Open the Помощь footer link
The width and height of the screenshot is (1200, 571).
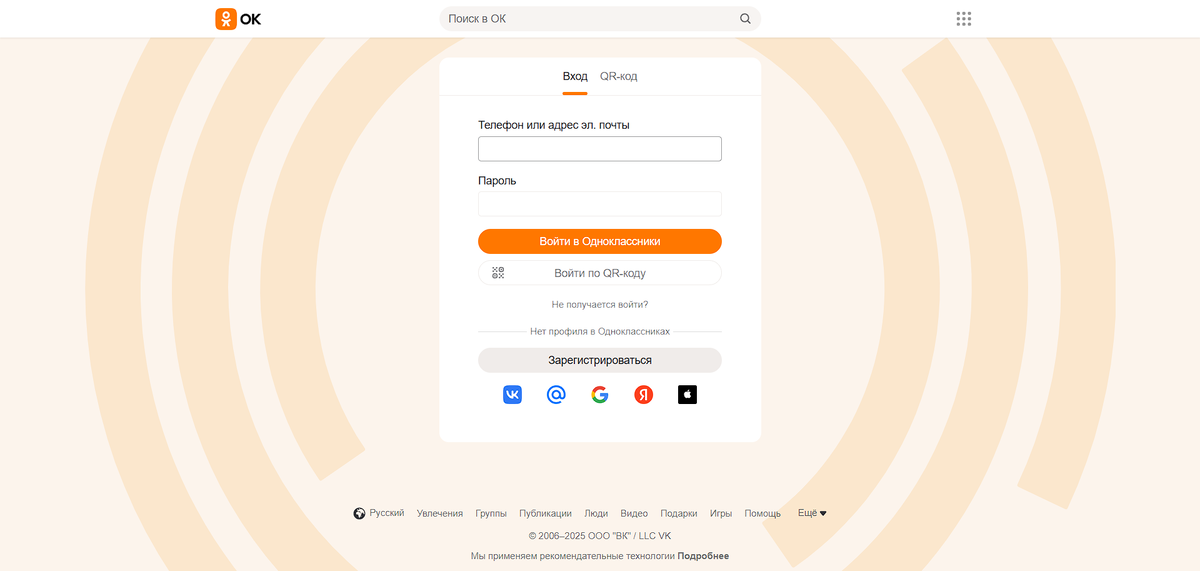(x=763, y=513)
